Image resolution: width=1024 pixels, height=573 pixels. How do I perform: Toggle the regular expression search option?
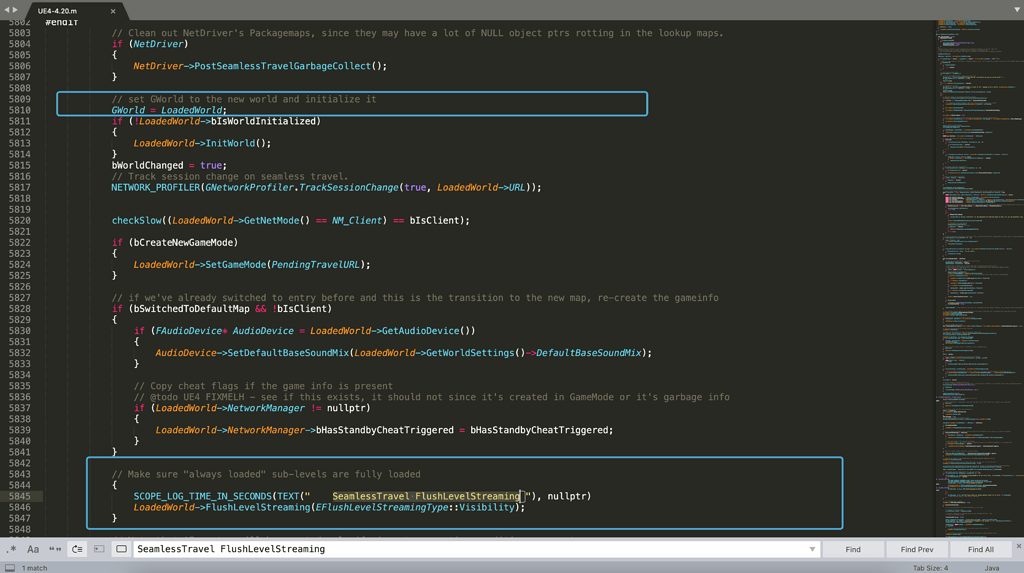coord(11,549)
